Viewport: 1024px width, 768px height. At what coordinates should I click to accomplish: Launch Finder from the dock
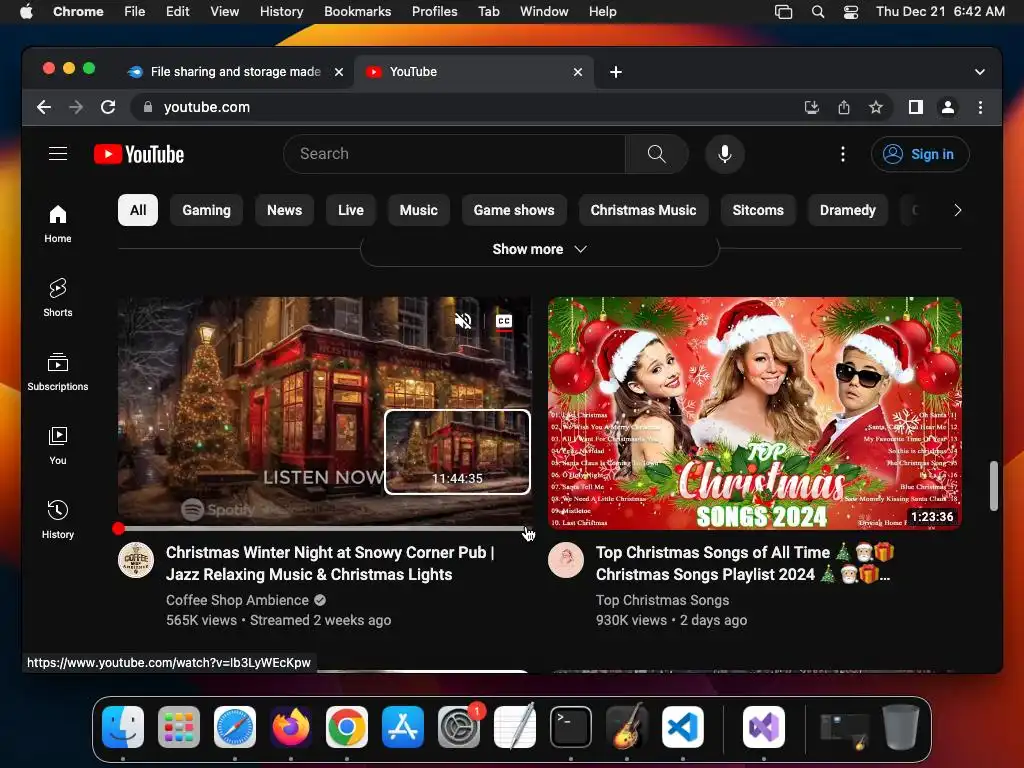coord(123,727)
